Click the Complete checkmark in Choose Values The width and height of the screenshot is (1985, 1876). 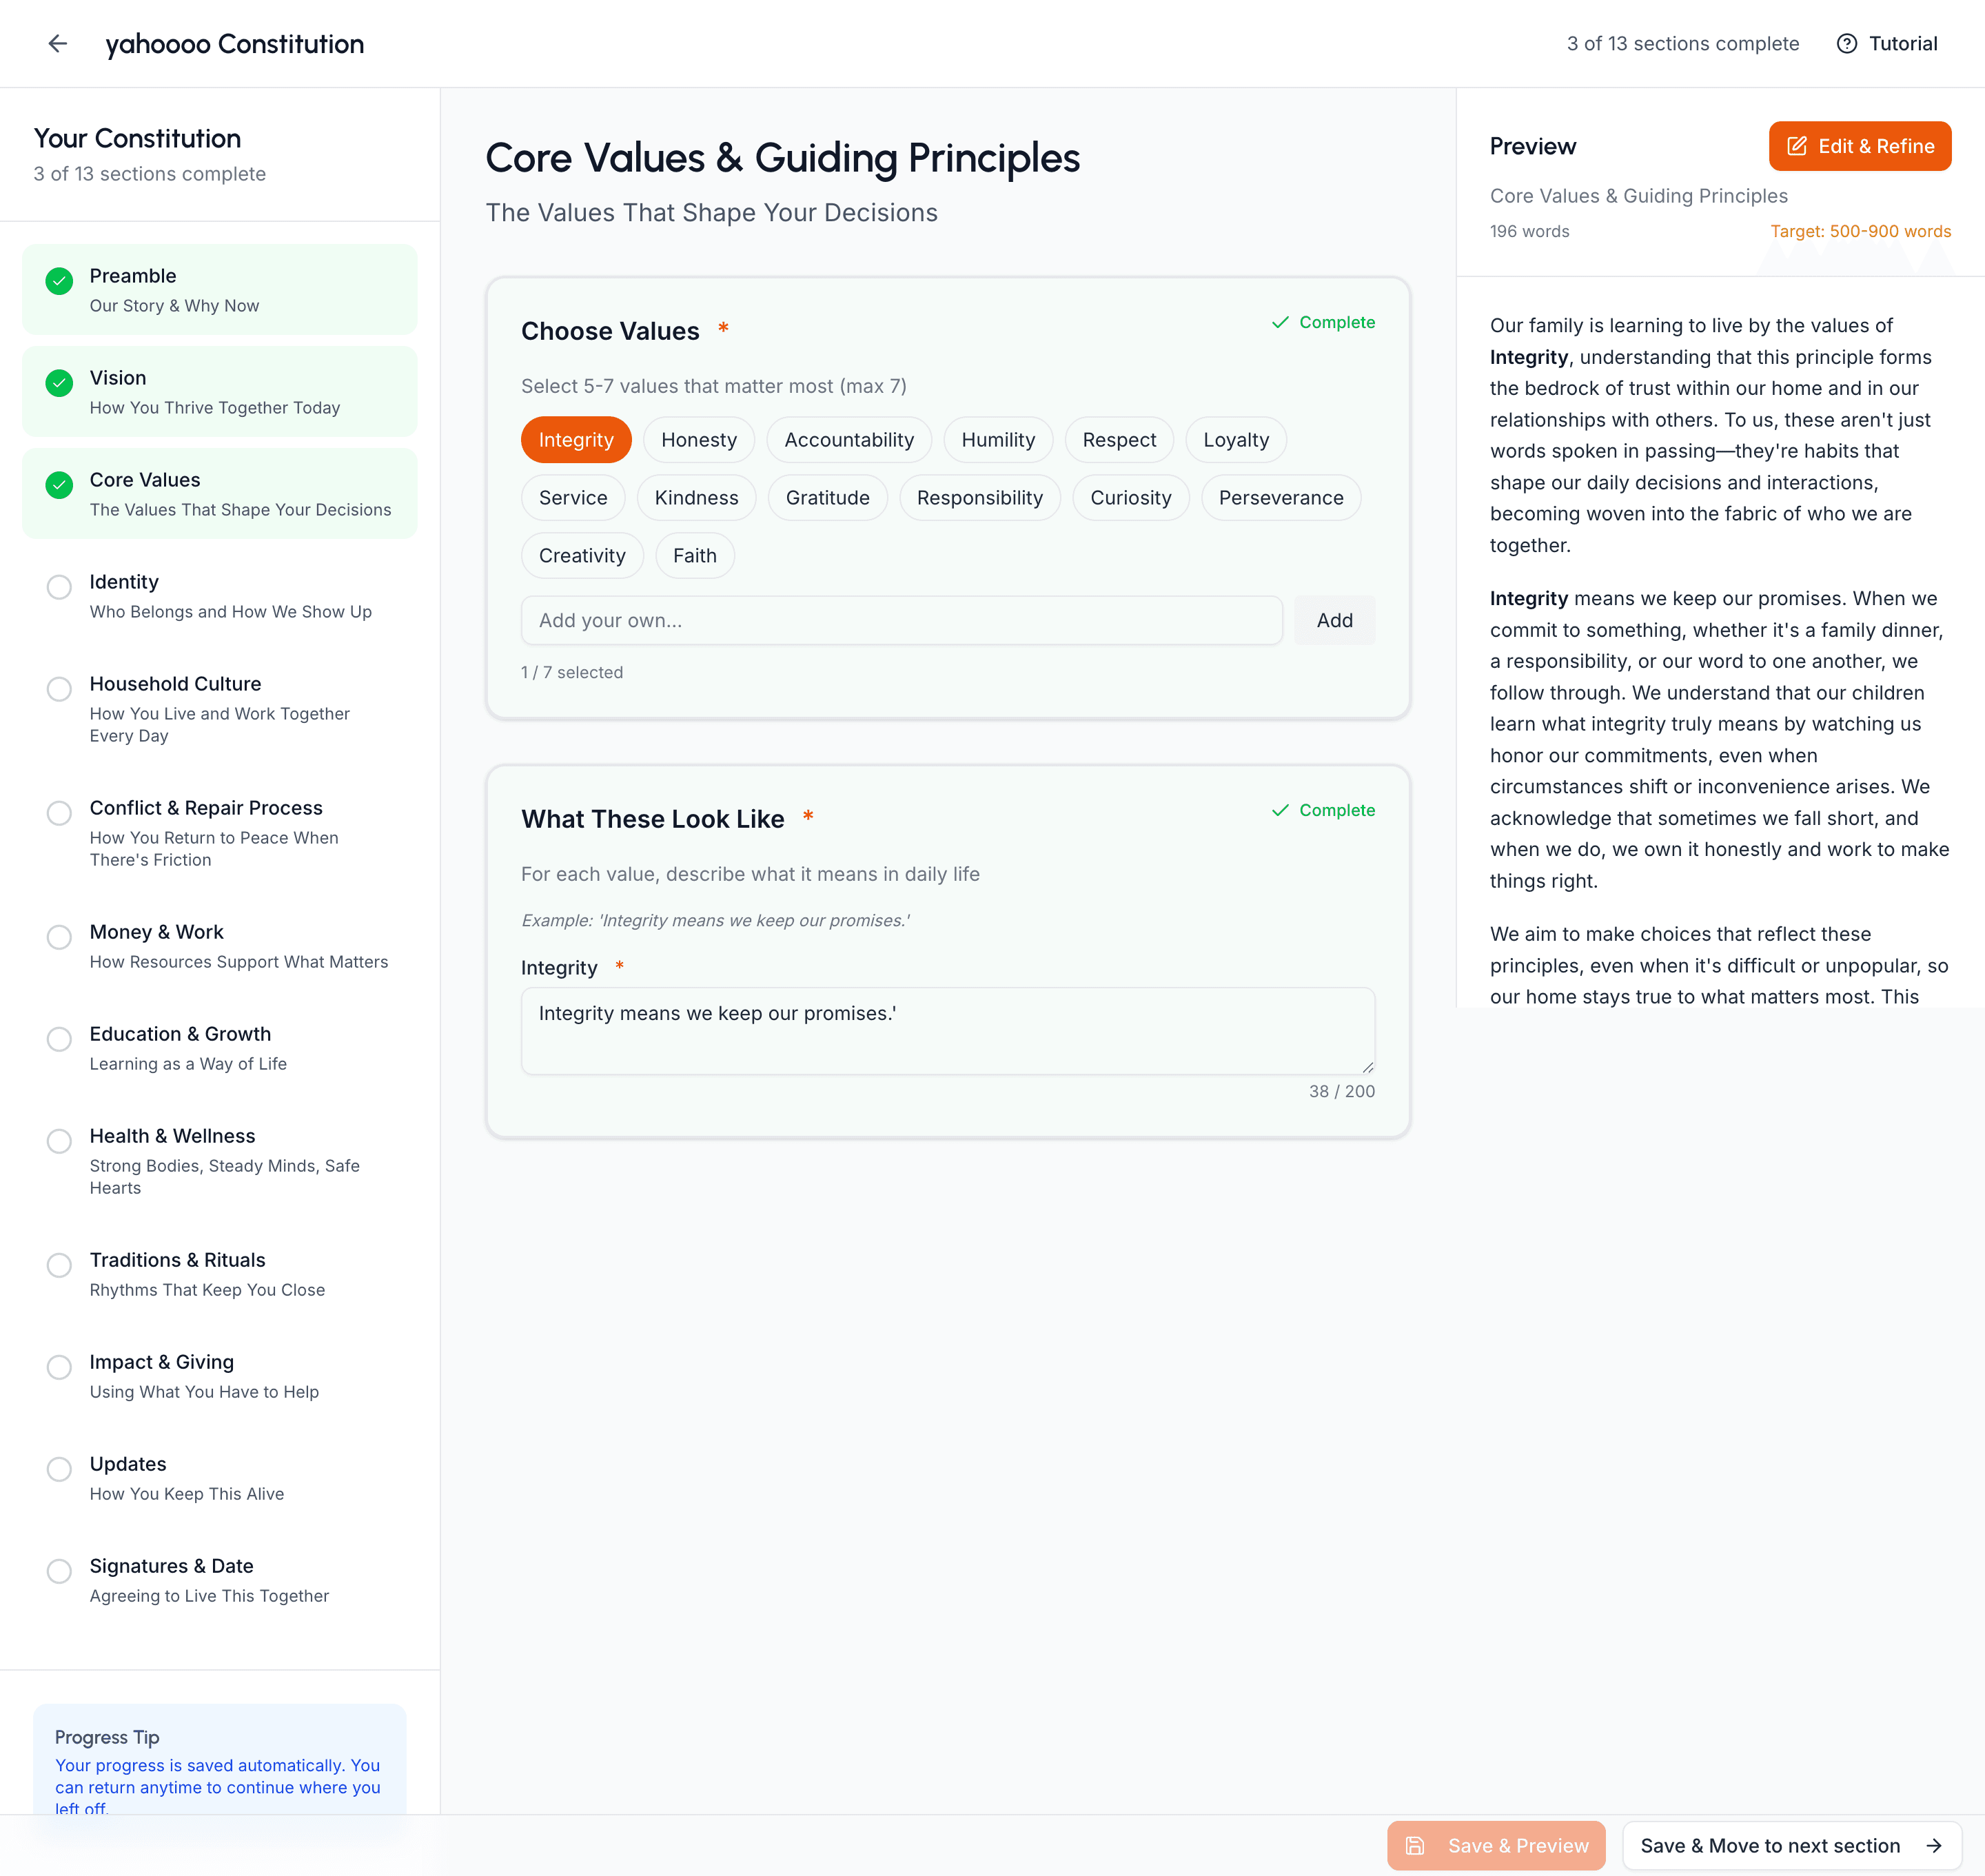(x=1279, y=322)
